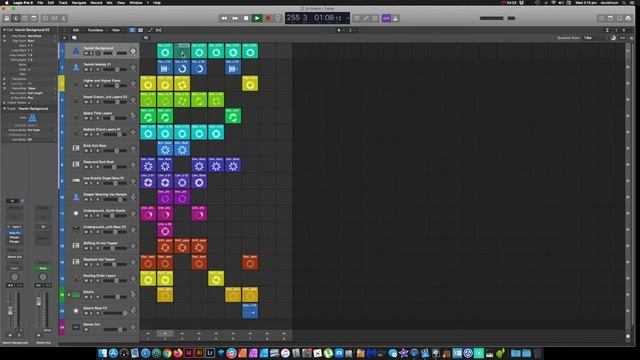Open the Note Pad on the right of the control bar
This screenshot has width=640, height=360.
pyautogui.click(x=610, y=18)
